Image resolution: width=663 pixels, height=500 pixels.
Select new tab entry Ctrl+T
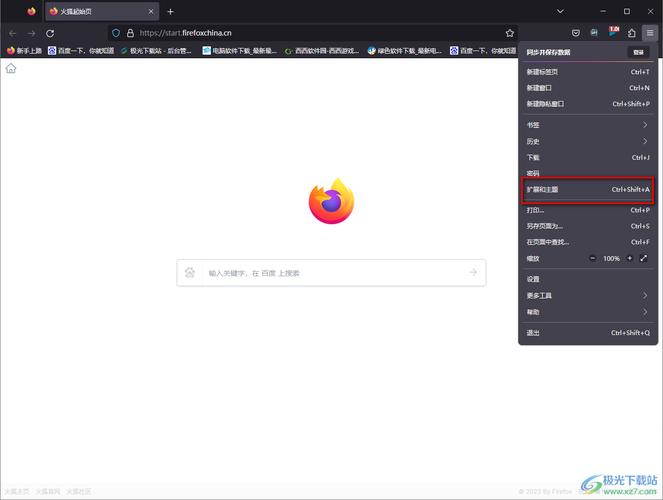pyautogui.click(x=588, y=72)
